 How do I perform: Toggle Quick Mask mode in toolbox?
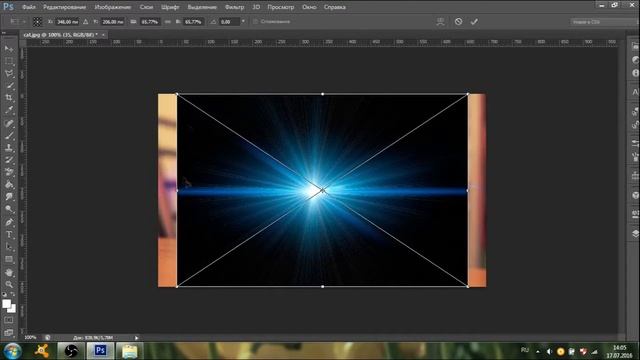9,321
